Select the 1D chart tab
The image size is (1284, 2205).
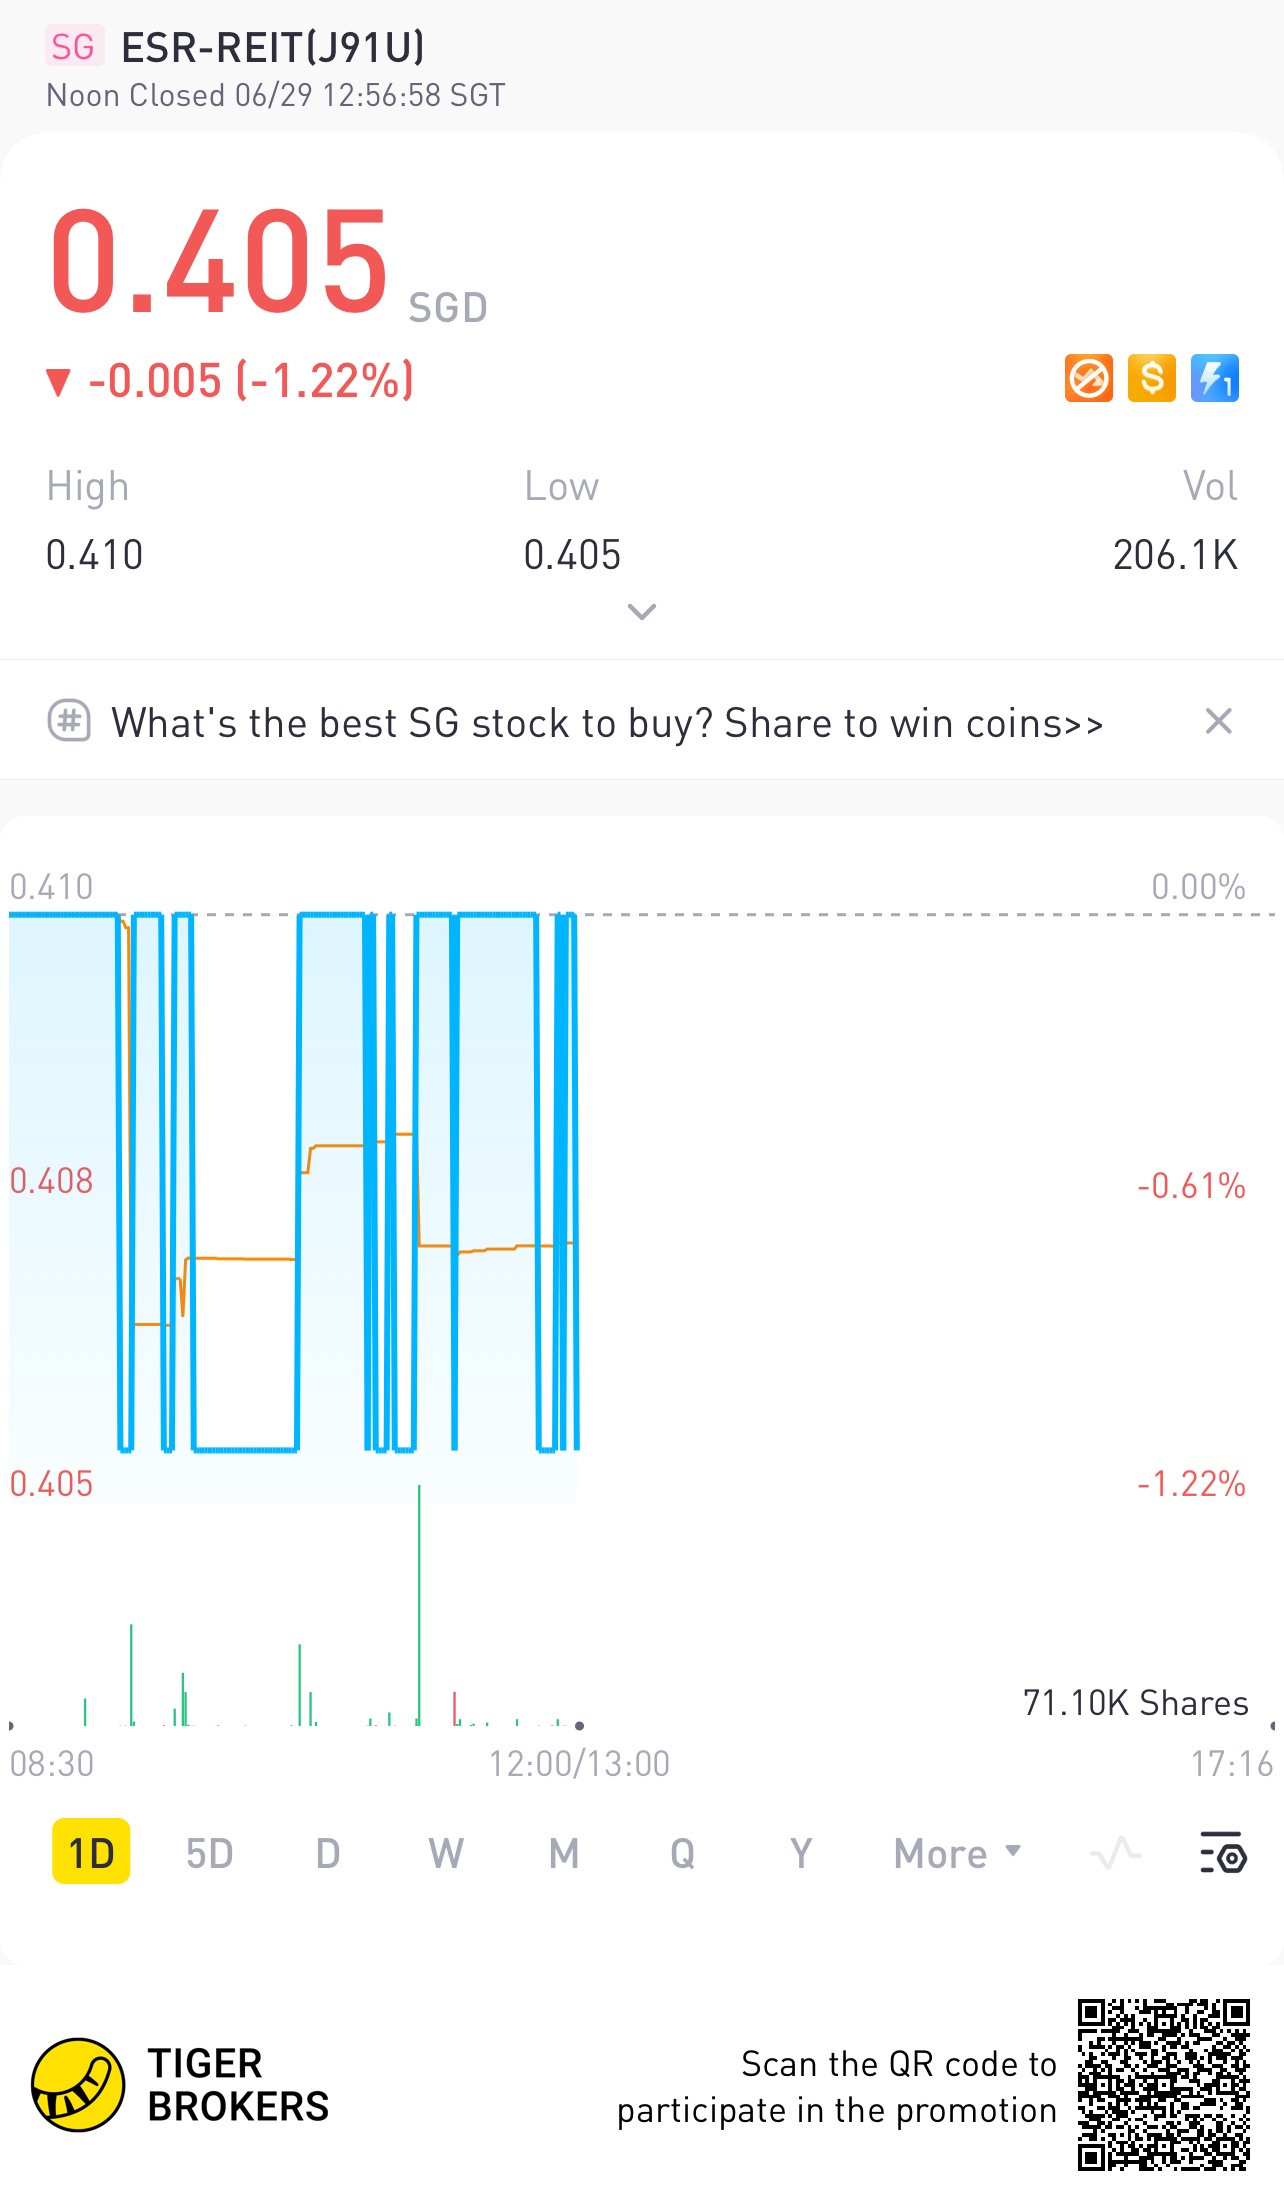tap(91, 1853)
